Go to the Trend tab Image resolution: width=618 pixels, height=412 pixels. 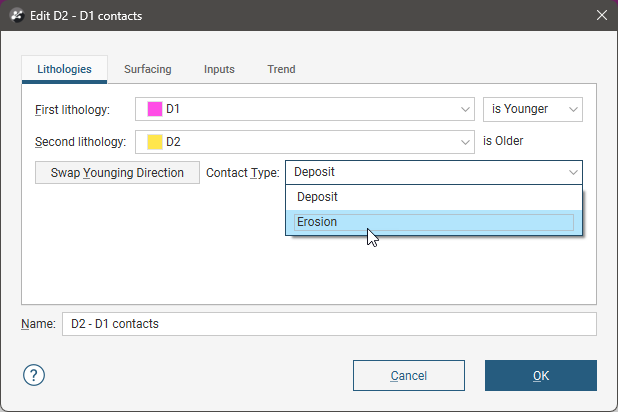281,70
